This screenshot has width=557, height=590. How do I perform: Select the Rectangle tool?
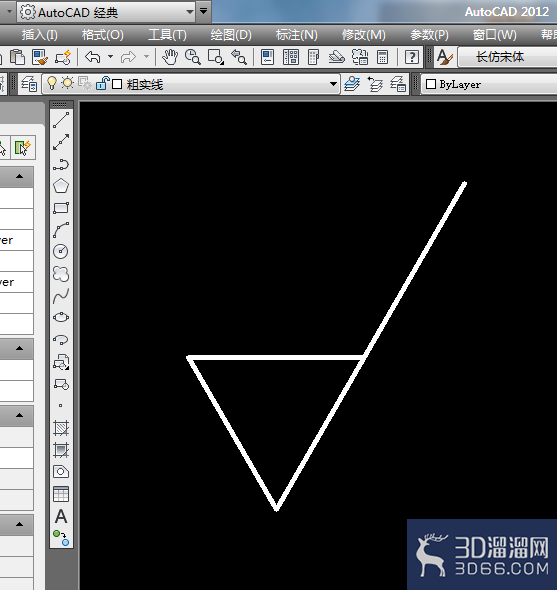[61, 208]
